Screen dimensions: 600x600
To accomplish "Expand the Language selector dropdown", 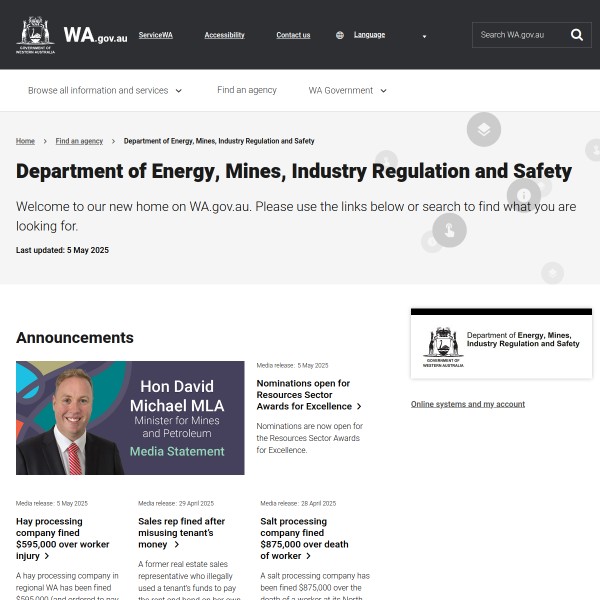I will pyautogui.click(x=424, y=36).
